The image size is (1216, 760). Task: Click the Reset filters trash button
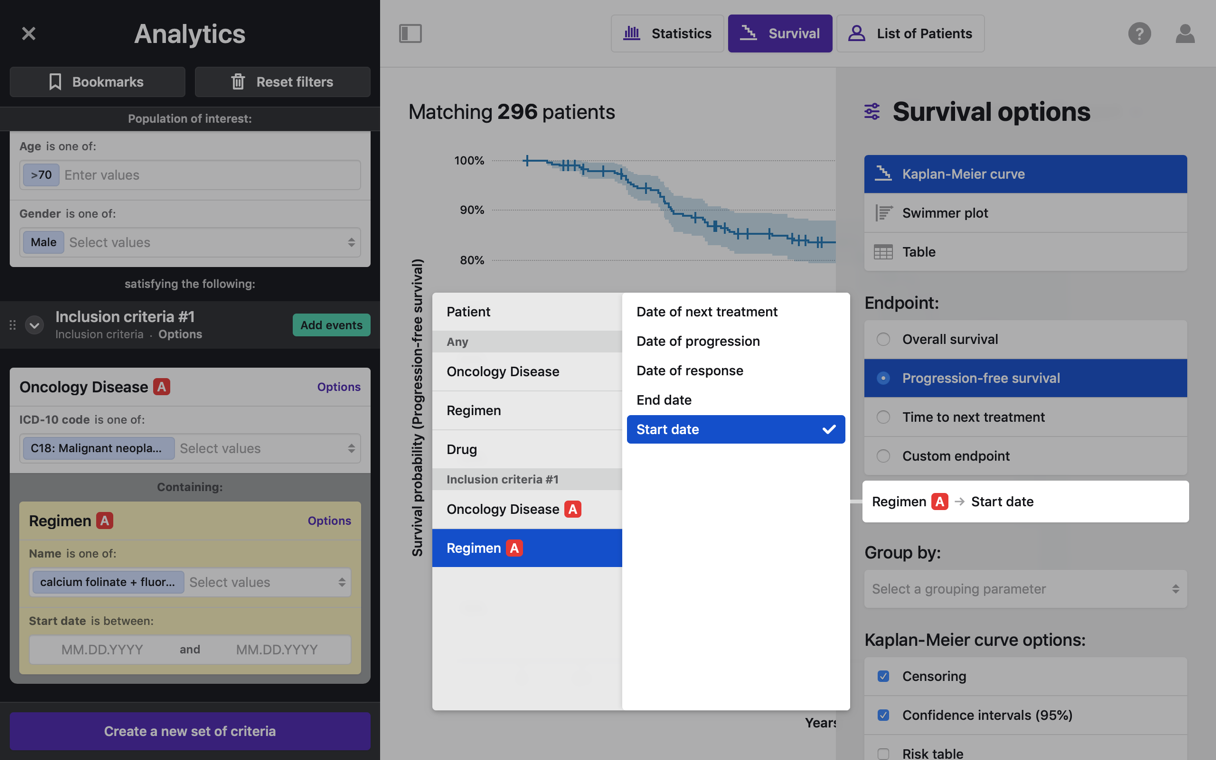click(282, 82)
